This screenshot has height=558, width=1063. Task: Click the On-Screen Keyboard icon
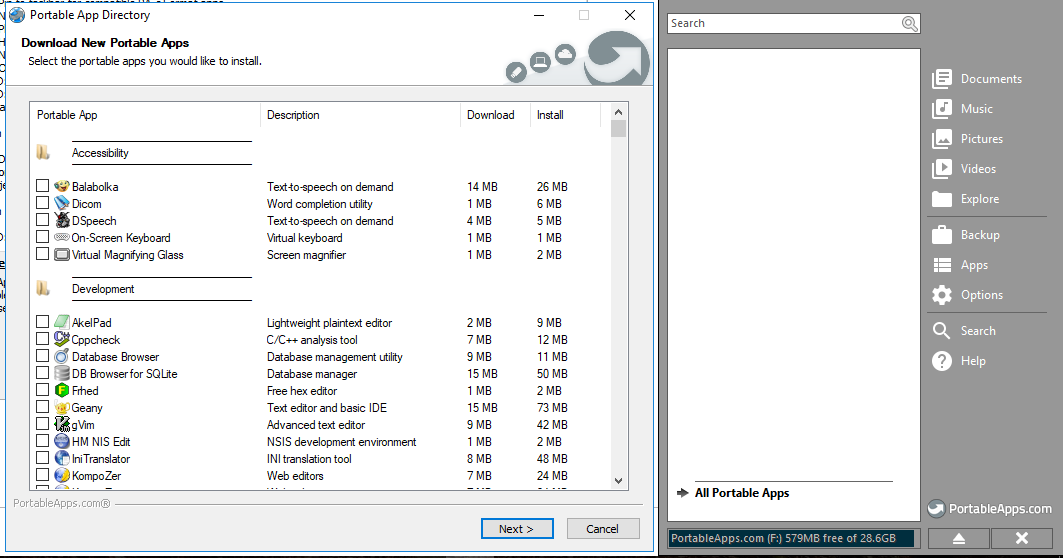tap(62, 237)
